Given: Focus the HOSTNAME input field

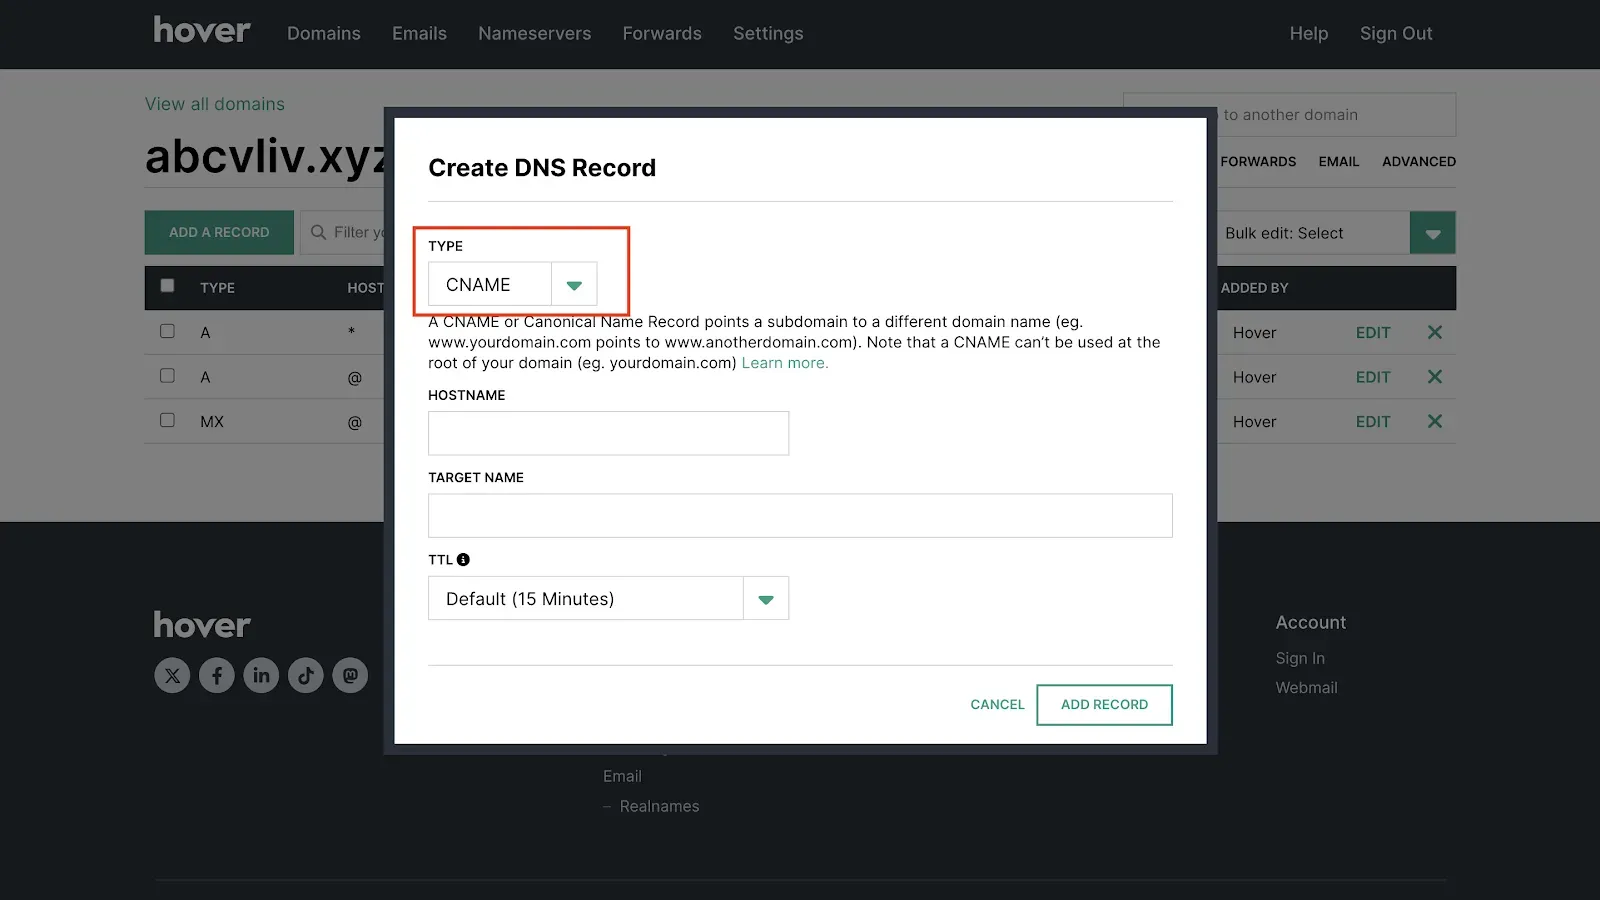Looking at the screenshot, I should pos(608,433).
